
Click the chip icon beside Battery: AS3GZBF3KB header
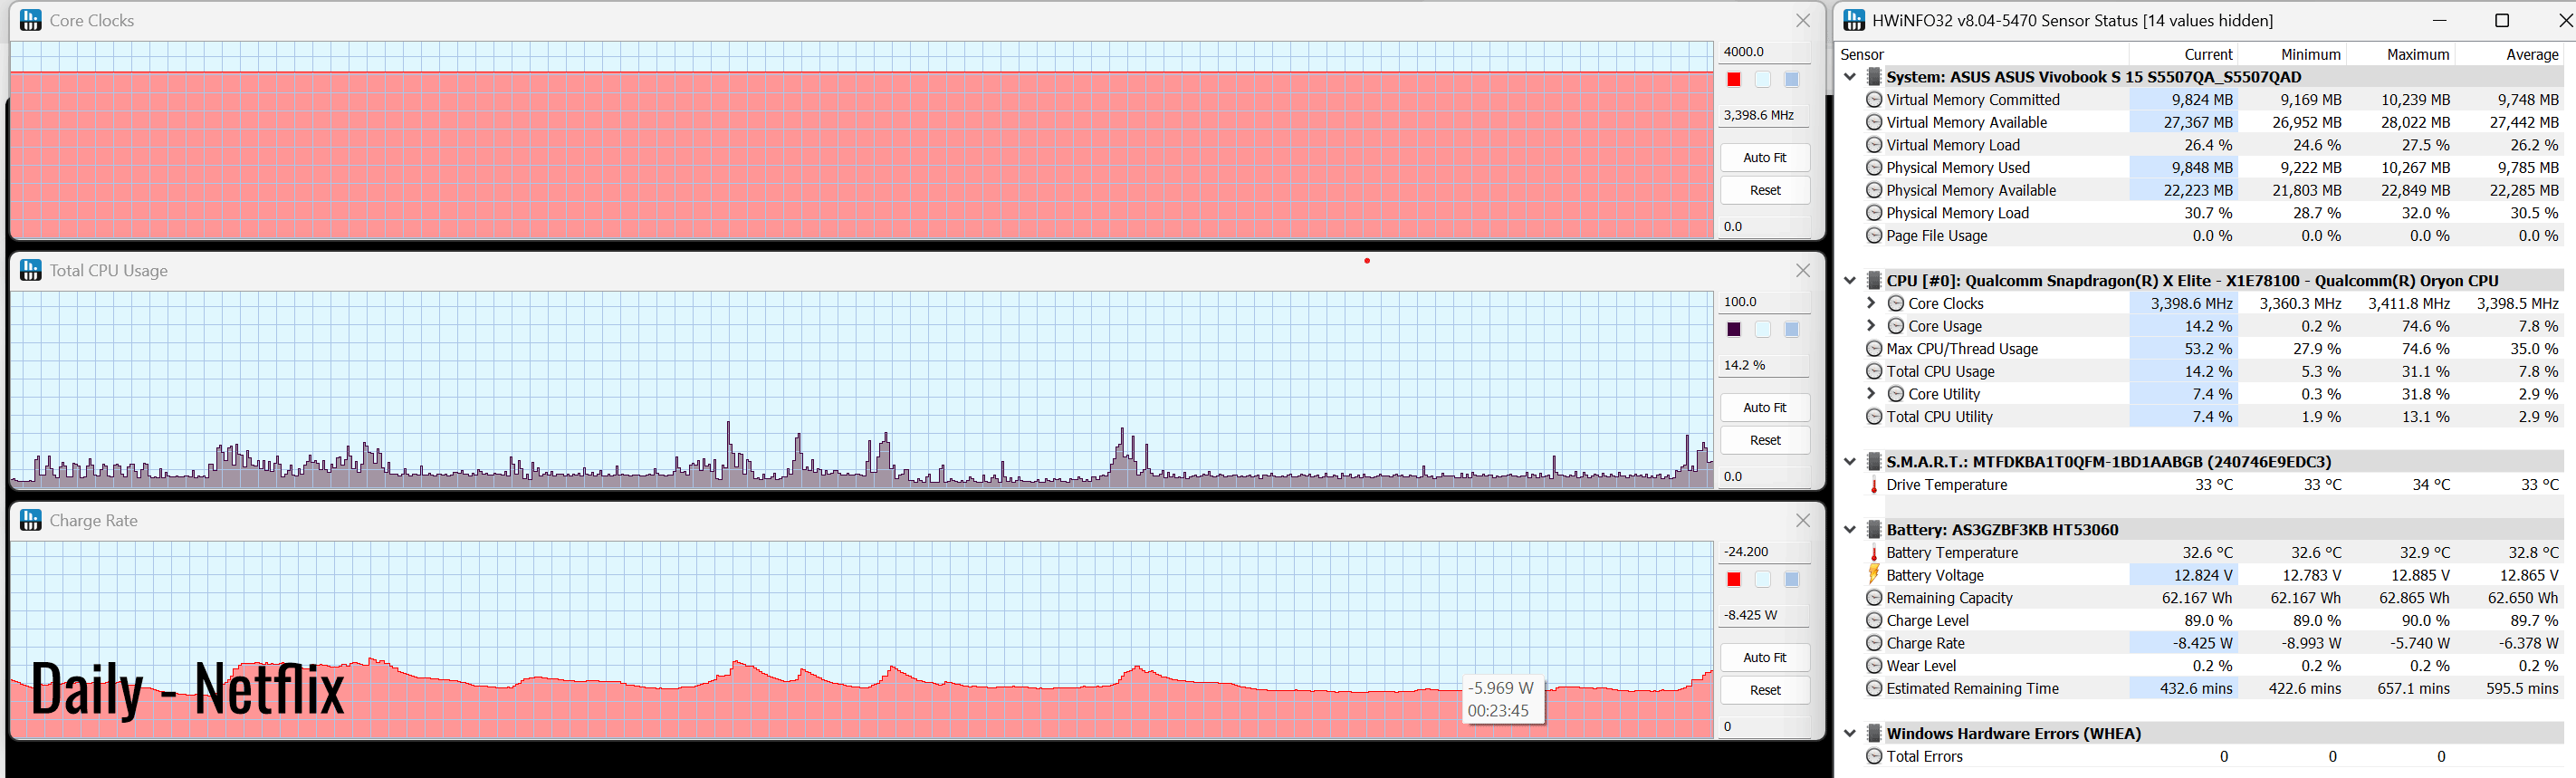[x=1874, y=530]
